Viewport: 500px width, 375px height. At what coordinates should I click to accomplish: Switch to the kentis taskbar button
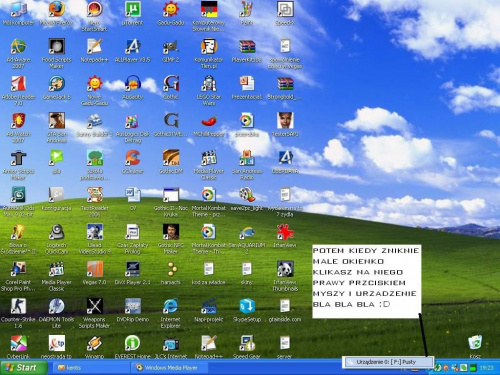click(91, 368)
